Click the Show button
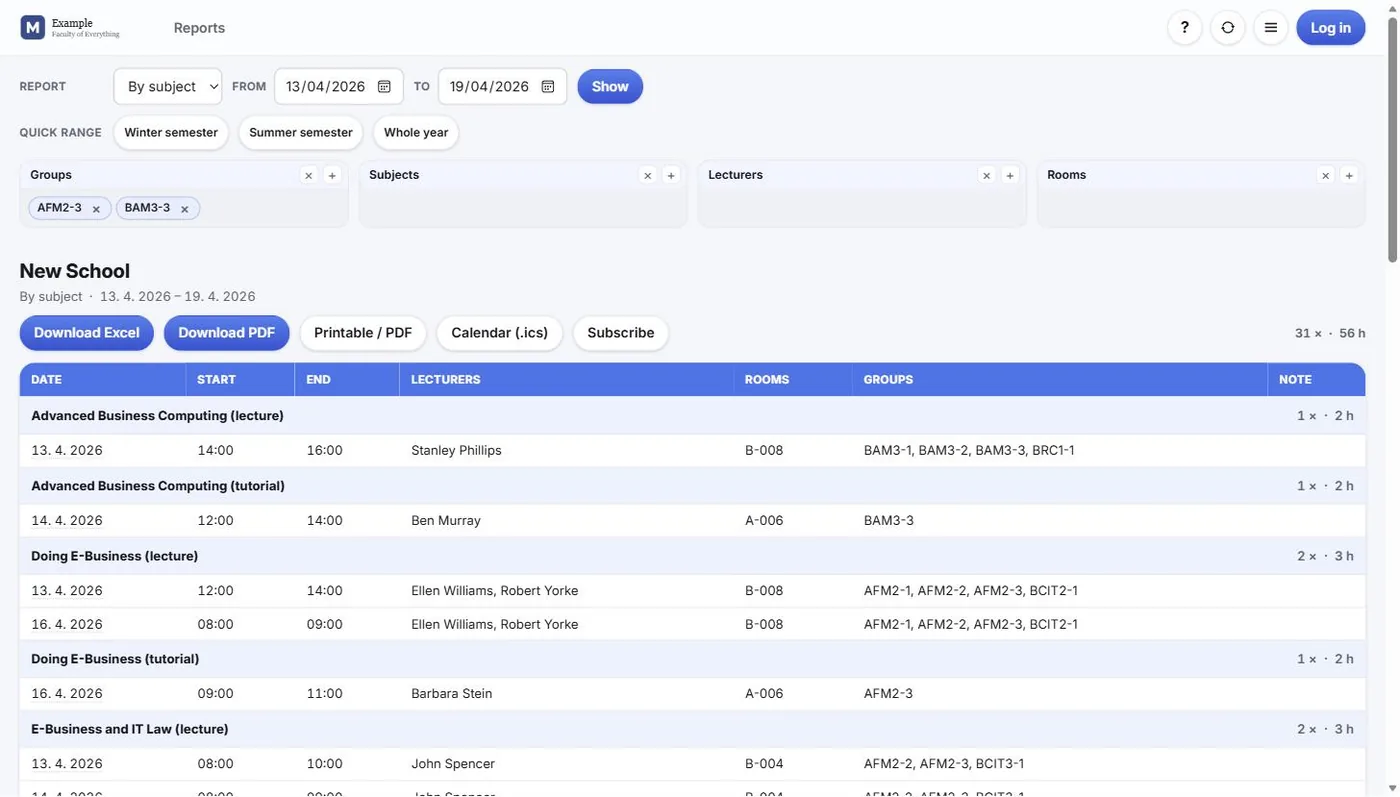Image resolution: width=1400 pixels, height=797 pixels. [x=610, y=87]
